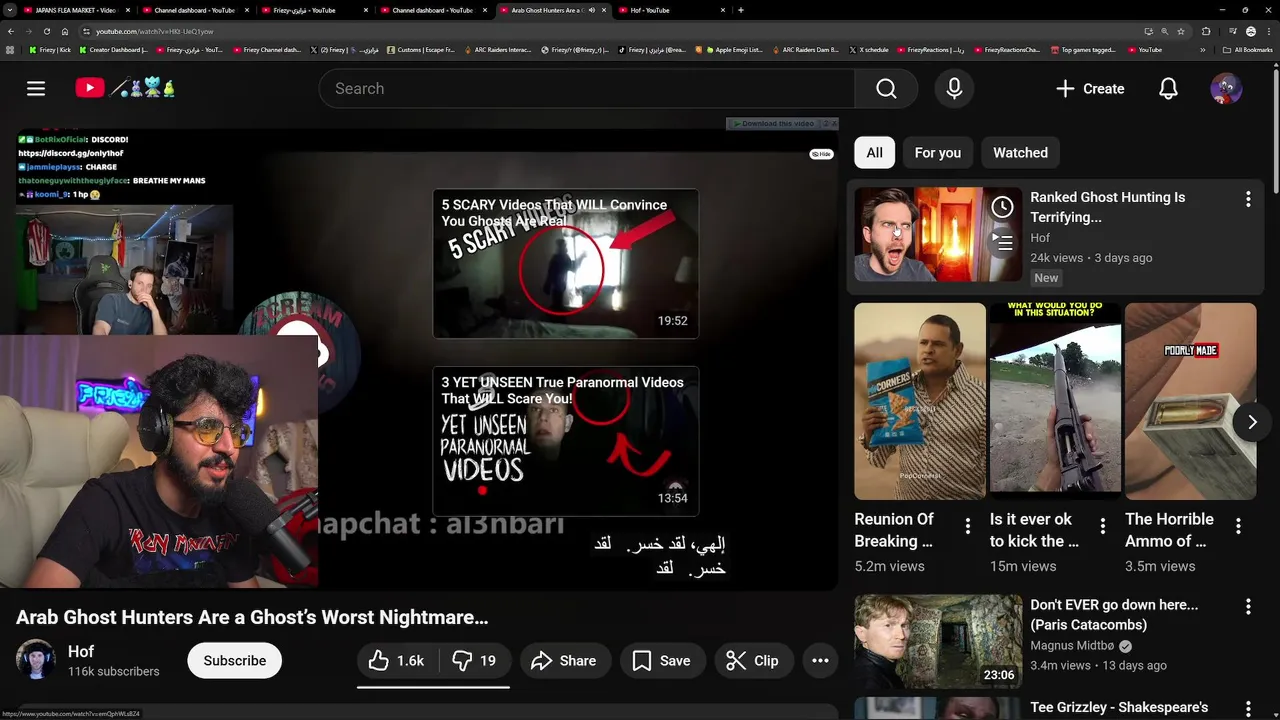The height and width of the screenshot is (720, 1280).
Task: Go back in browser history
Action: tap(10, 31)
